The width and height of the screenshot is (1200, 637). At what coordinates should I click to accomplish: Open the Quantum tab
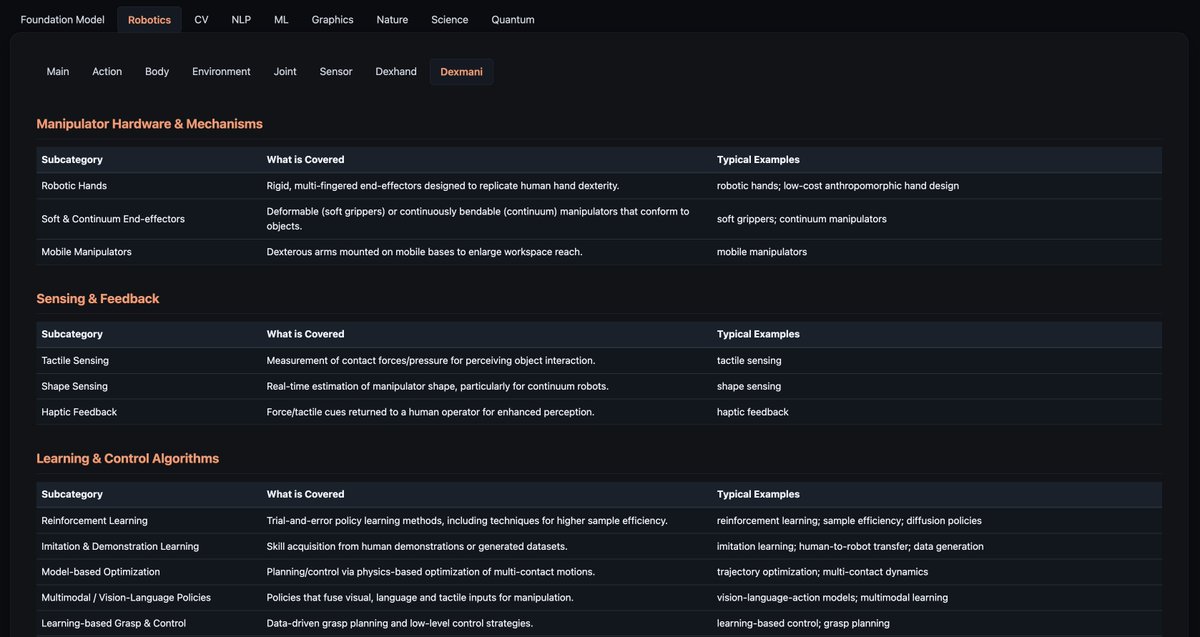(513, 19)
